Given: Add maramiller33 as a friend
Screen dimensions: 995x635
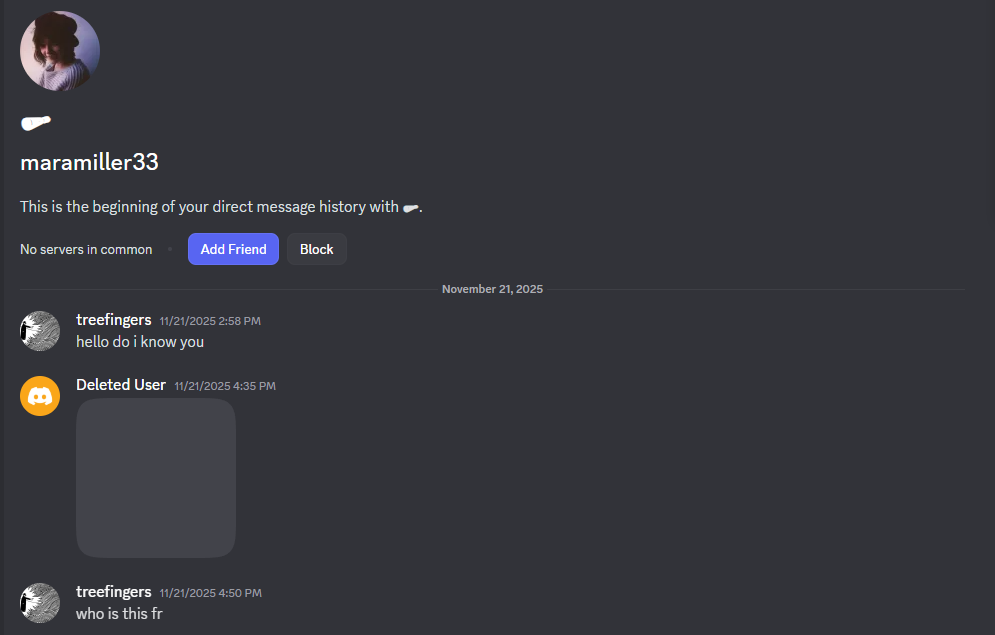Looking at the screenshot, I should [234, 249].
